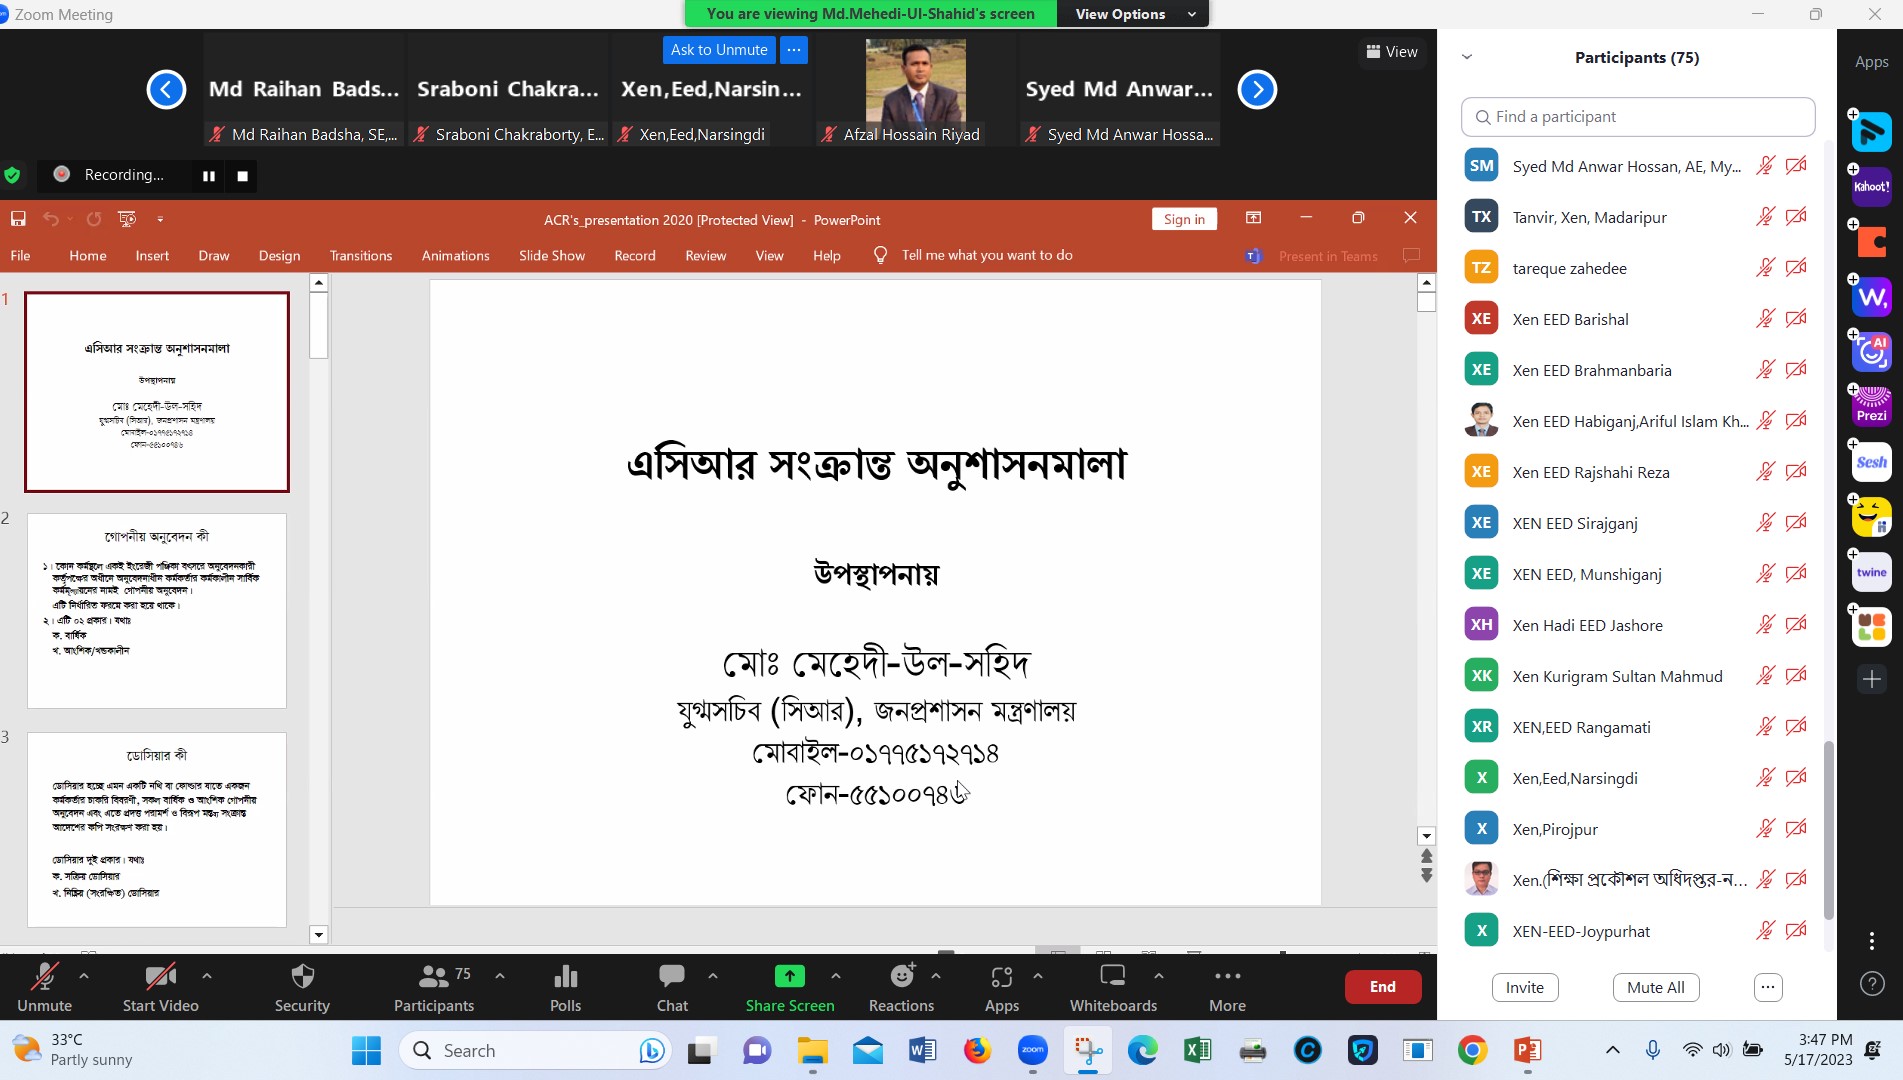Click PowerPoint Sign in button
The height and width of the screenshot is (1080, 1903).
pyautogui.click(x=1184, y=219)
